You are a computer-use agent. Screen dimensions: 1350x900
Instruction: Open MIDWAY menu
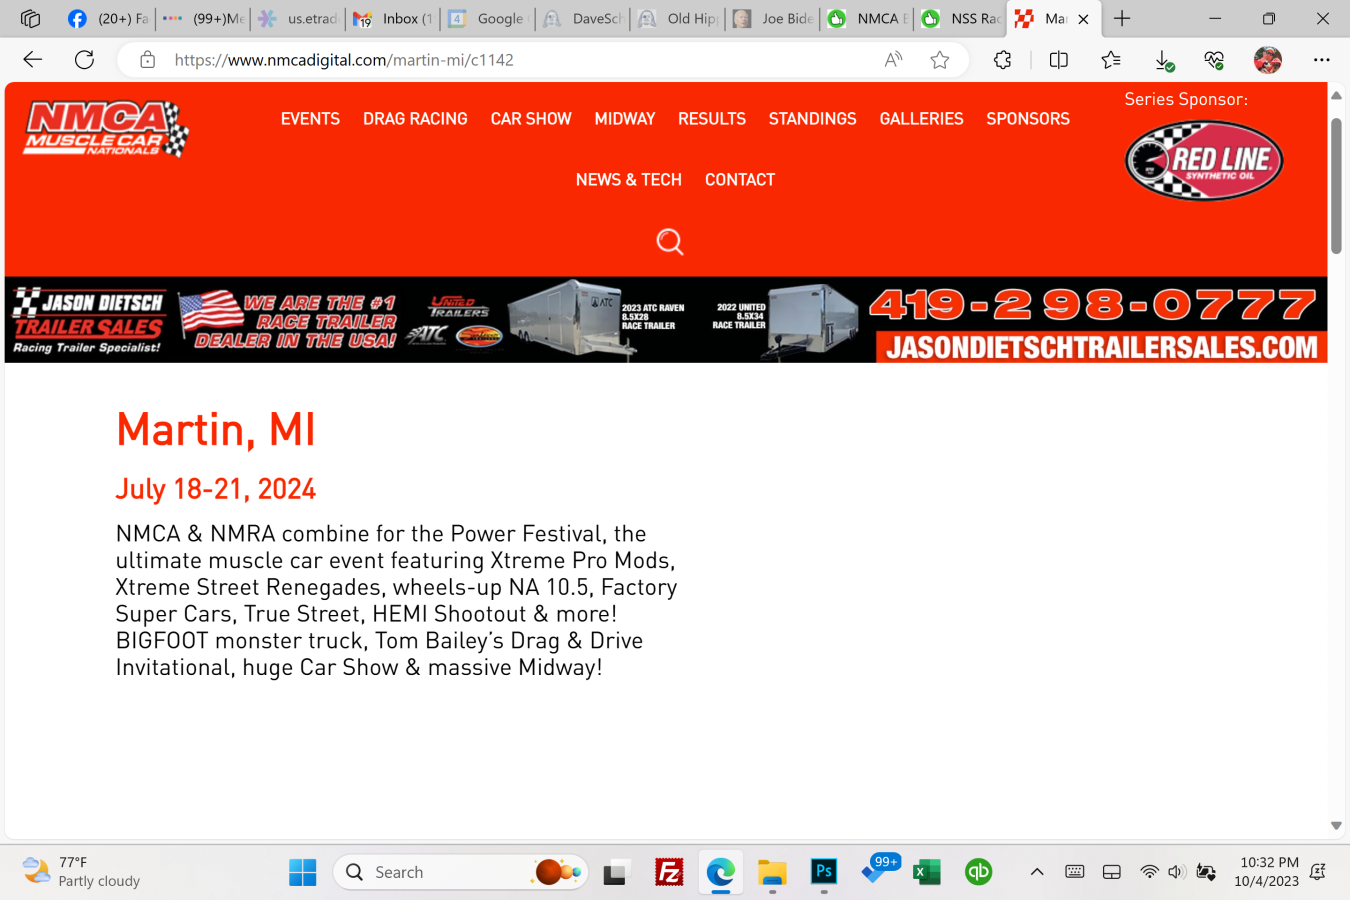(x=625, y=119)
